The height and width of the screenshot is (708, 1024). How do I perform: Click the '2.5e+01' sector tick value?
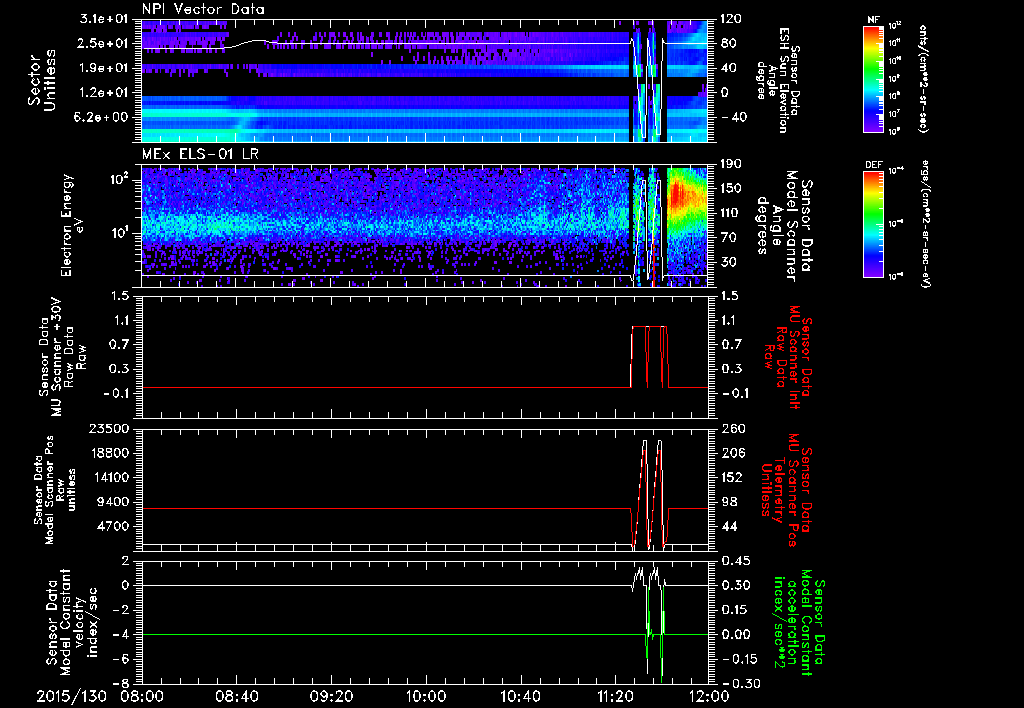coord(101,43)
